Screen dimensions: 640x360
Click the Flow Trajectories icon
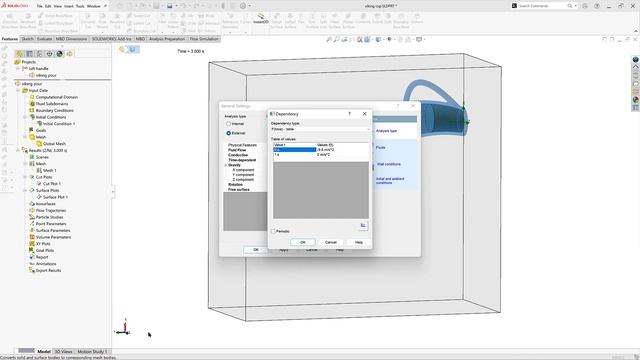[32, 210]
